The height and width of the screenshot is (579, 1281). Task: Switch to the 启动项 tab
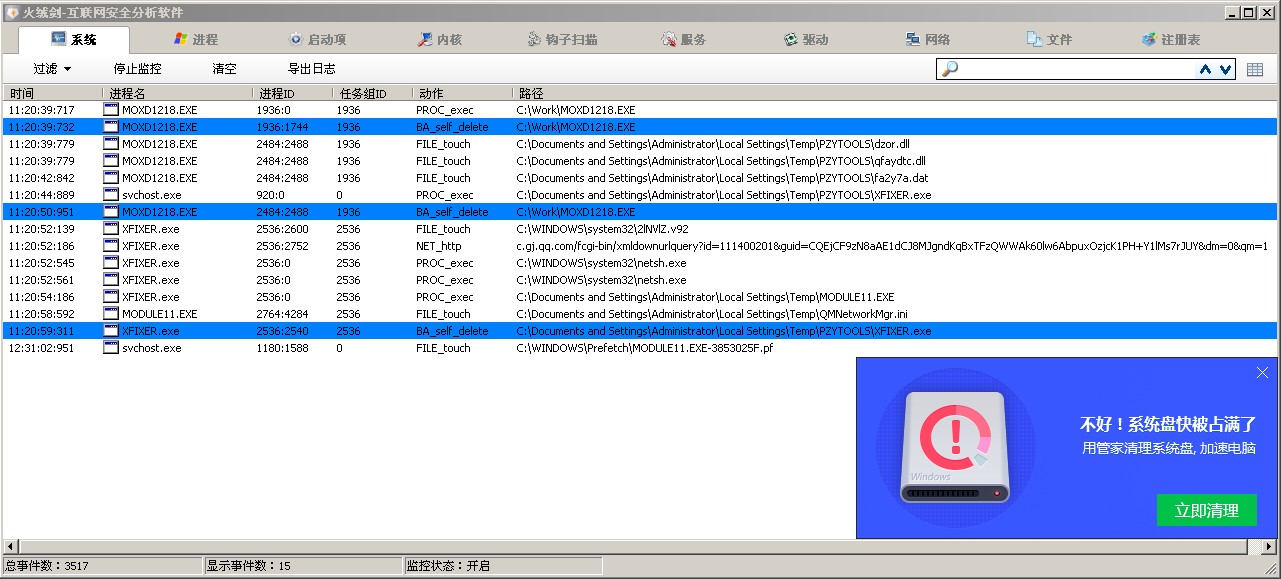point(317,40)
